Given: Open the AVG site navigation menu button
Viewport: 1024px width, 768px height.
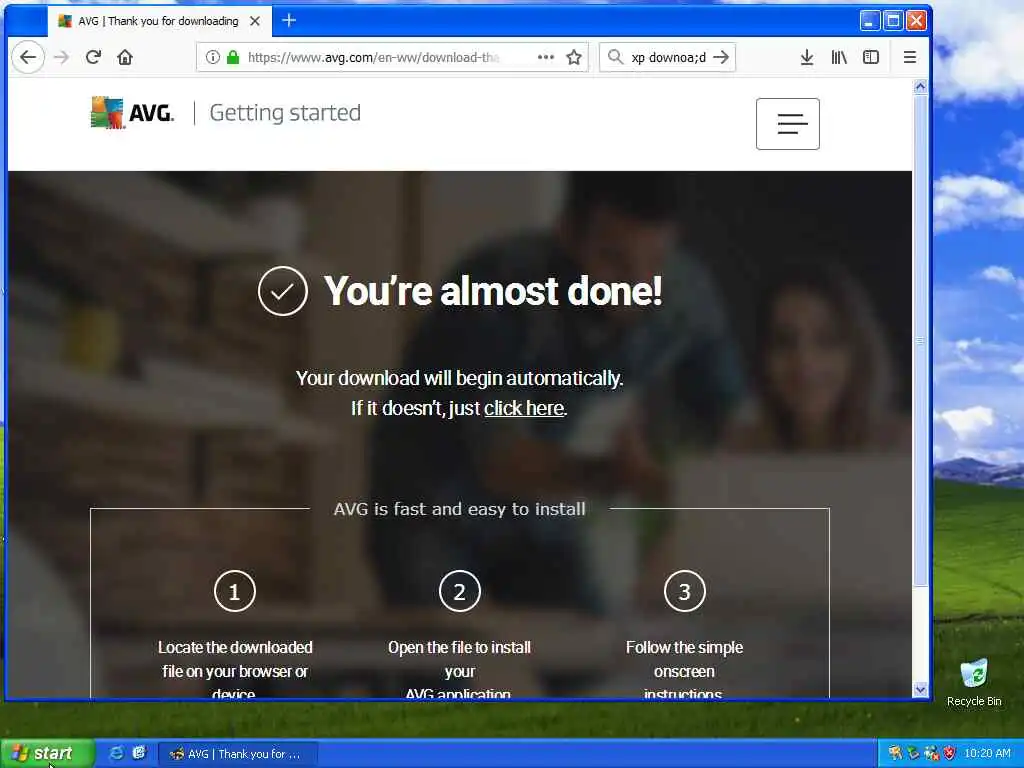Looking at the screenshot, I should coord(788,124).
